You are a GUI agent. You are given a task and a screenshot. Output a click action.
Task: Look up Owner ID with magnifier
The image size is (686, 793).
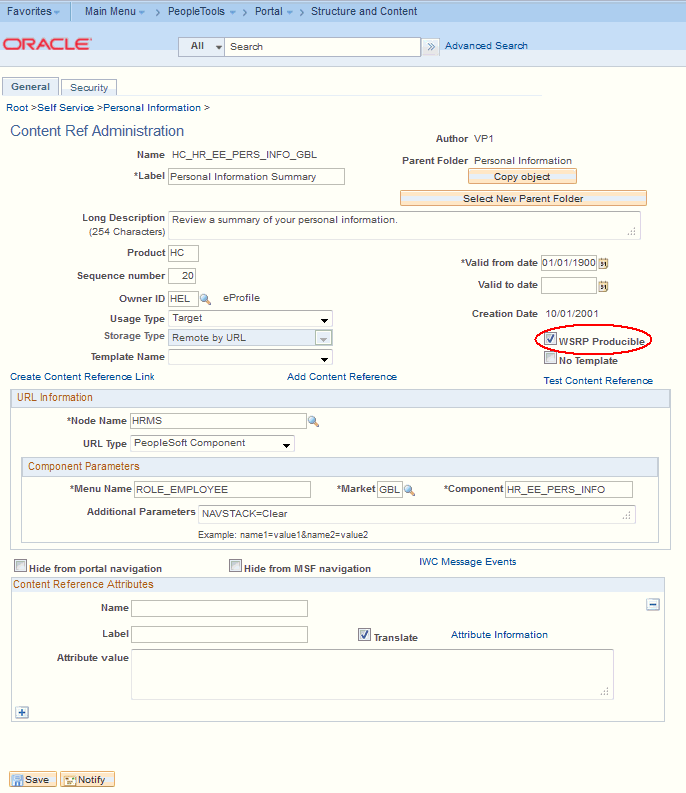pyautogui.click(x=205, y=299)
